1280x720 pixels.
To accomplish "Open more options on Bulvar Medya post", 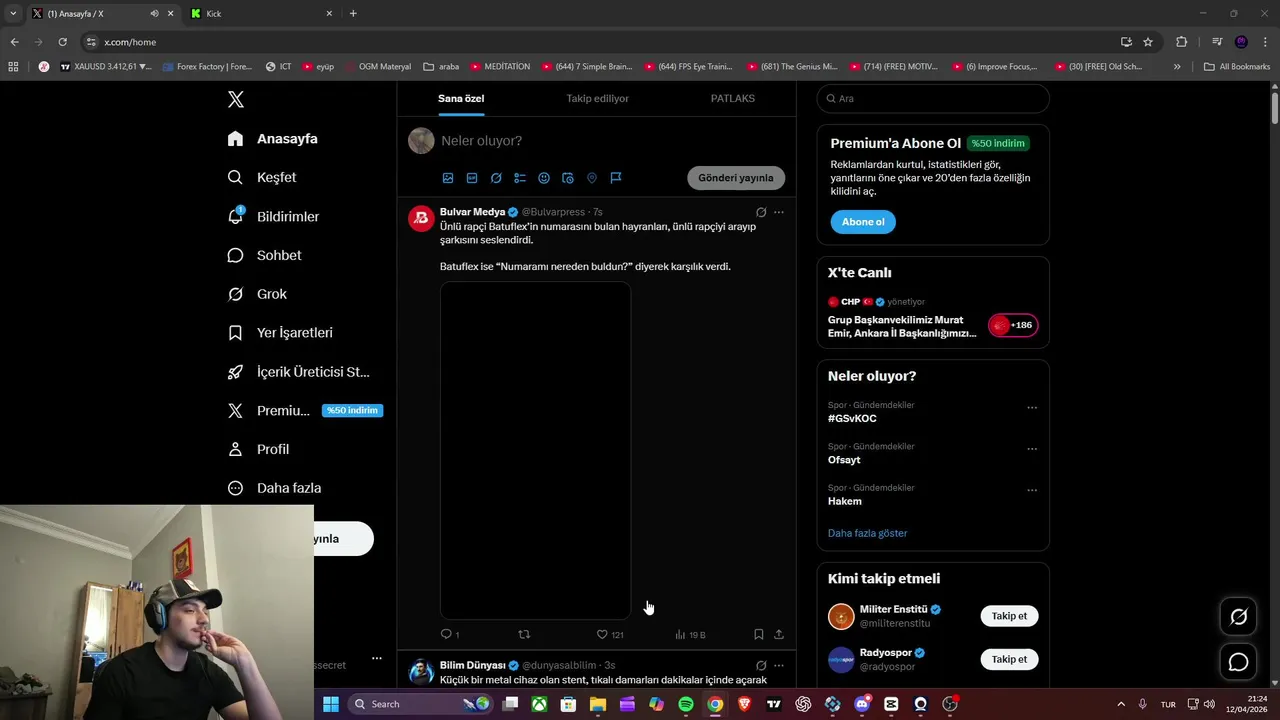I will point(779,212).
